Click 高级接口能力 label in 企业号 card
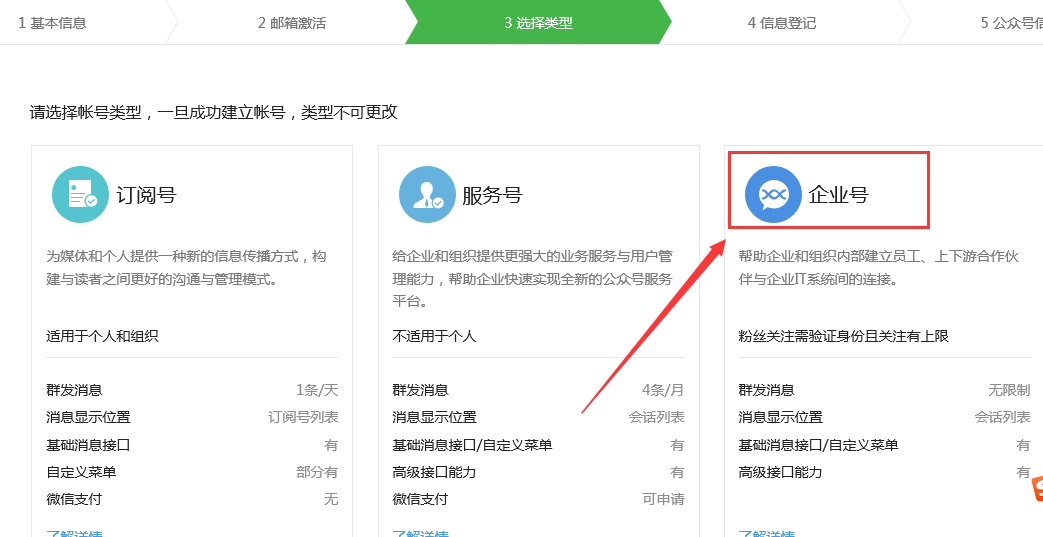Screen dimensions: 1043x537 point(780,472)
